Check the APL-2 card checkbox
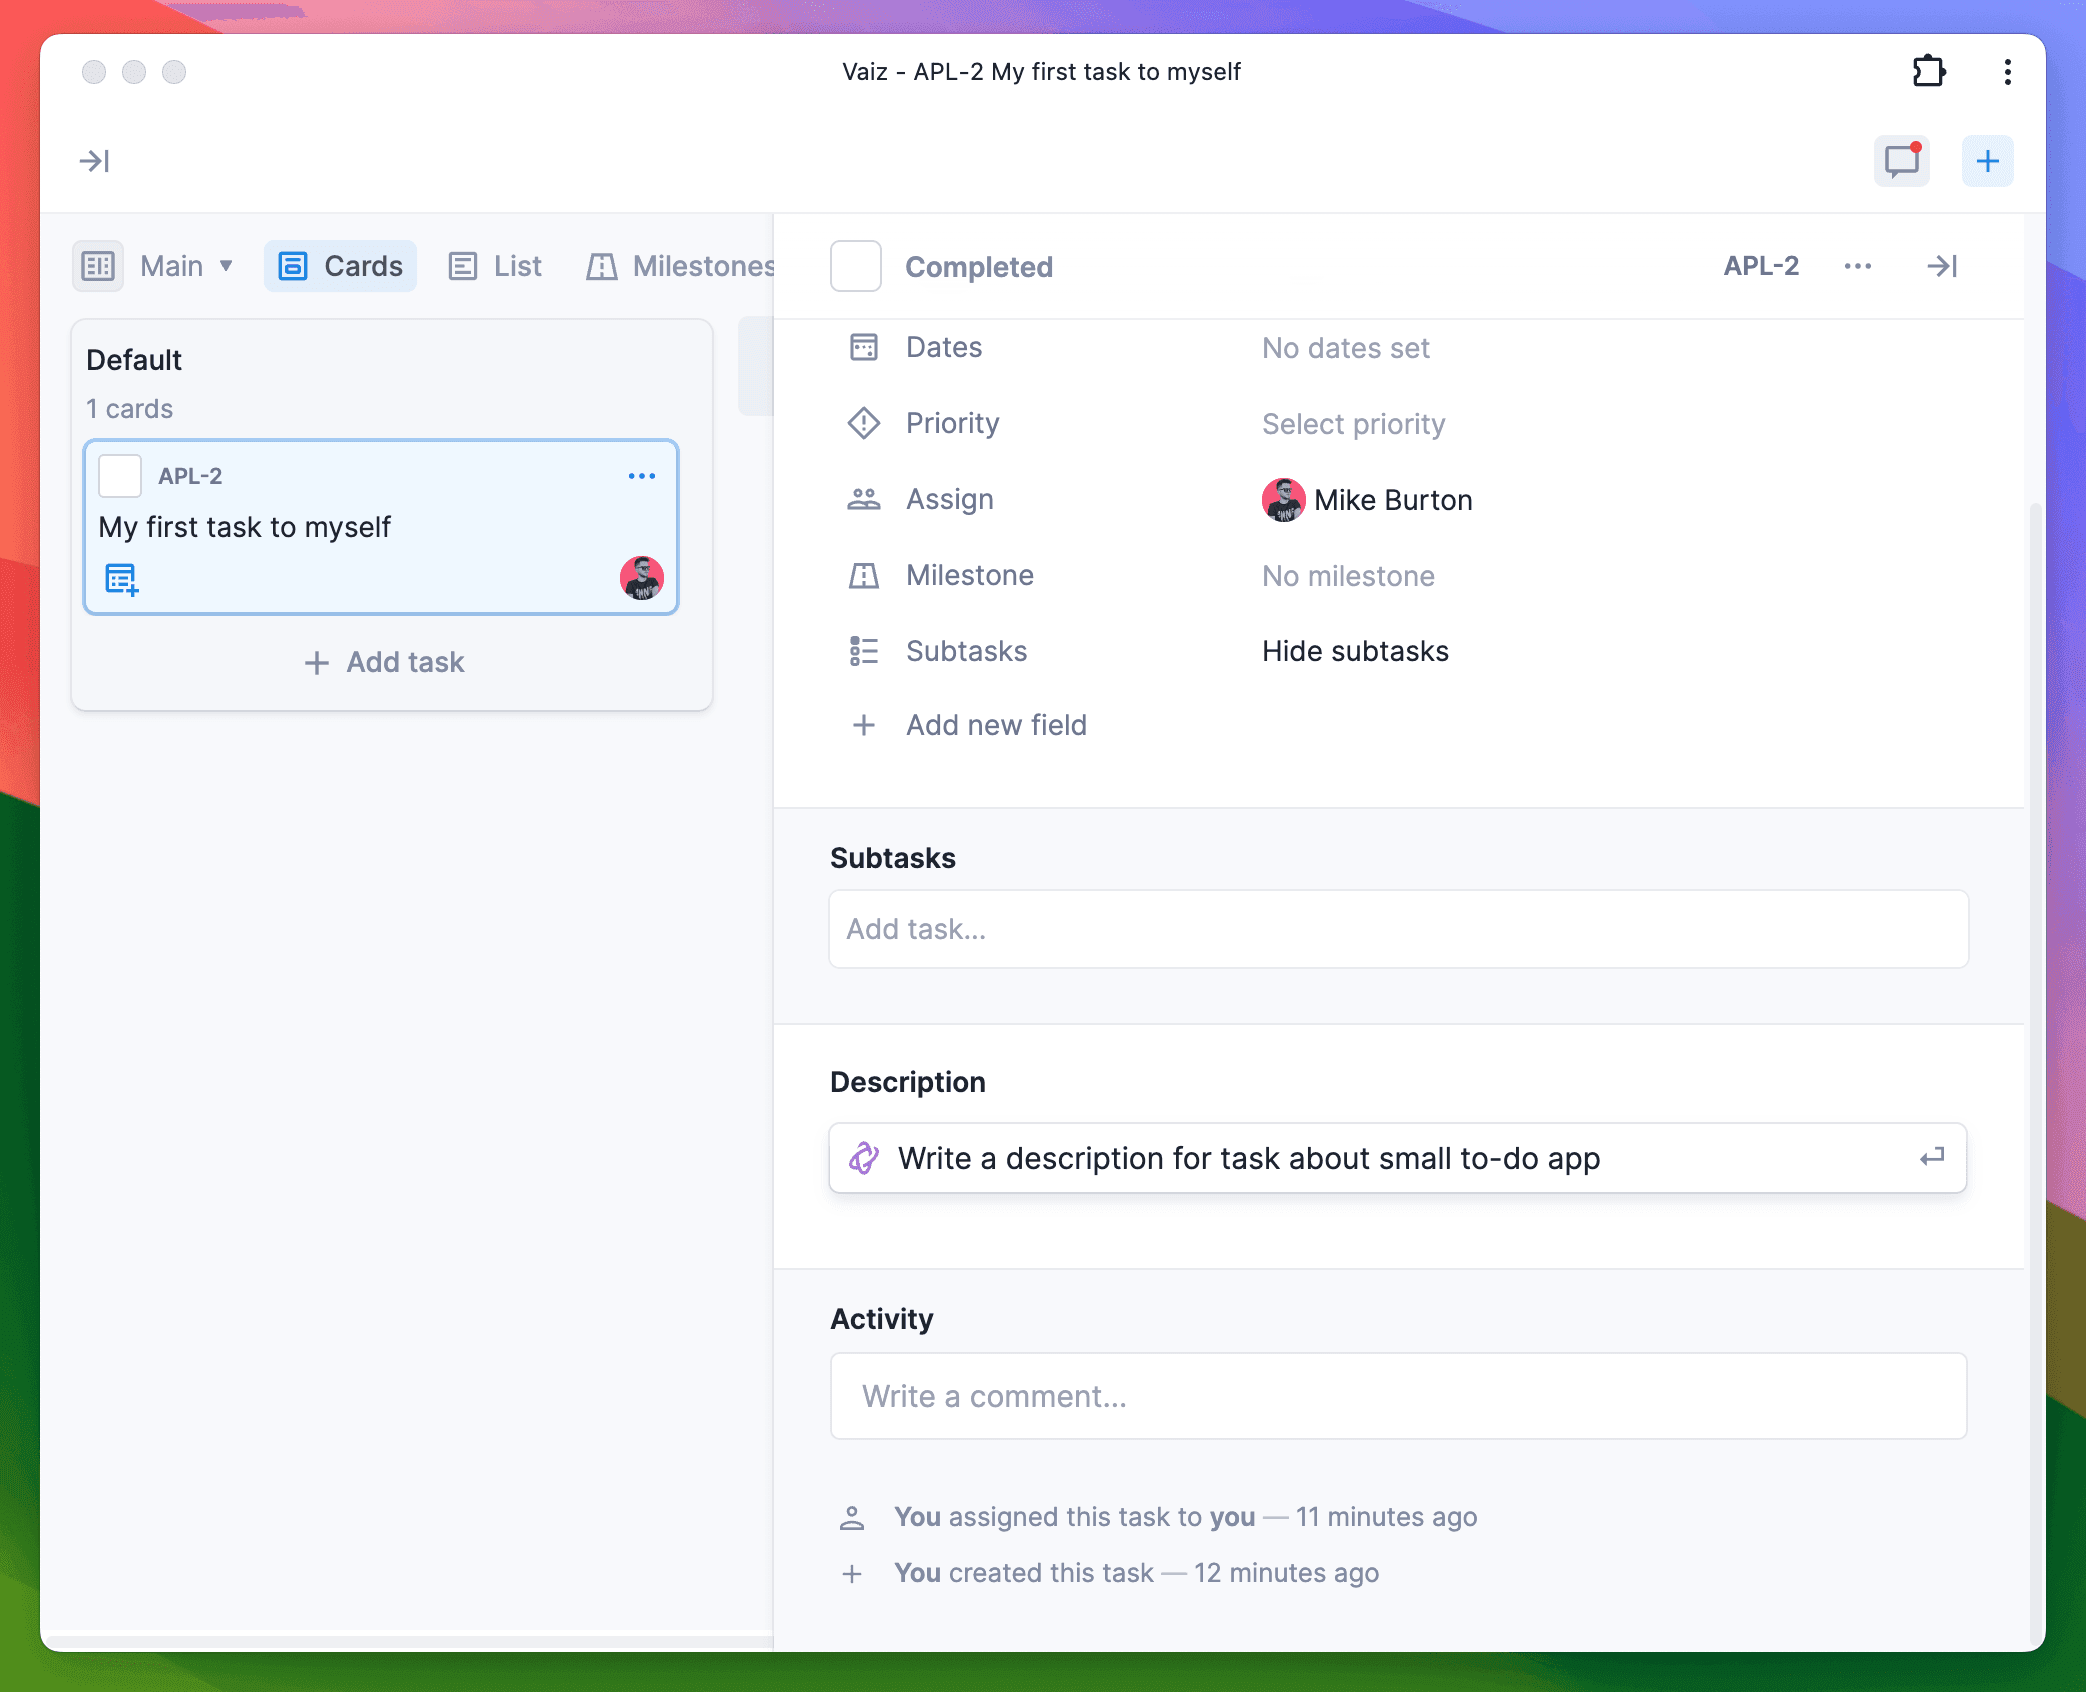The image size is (2086, 1692). click(x=120, y=476)
